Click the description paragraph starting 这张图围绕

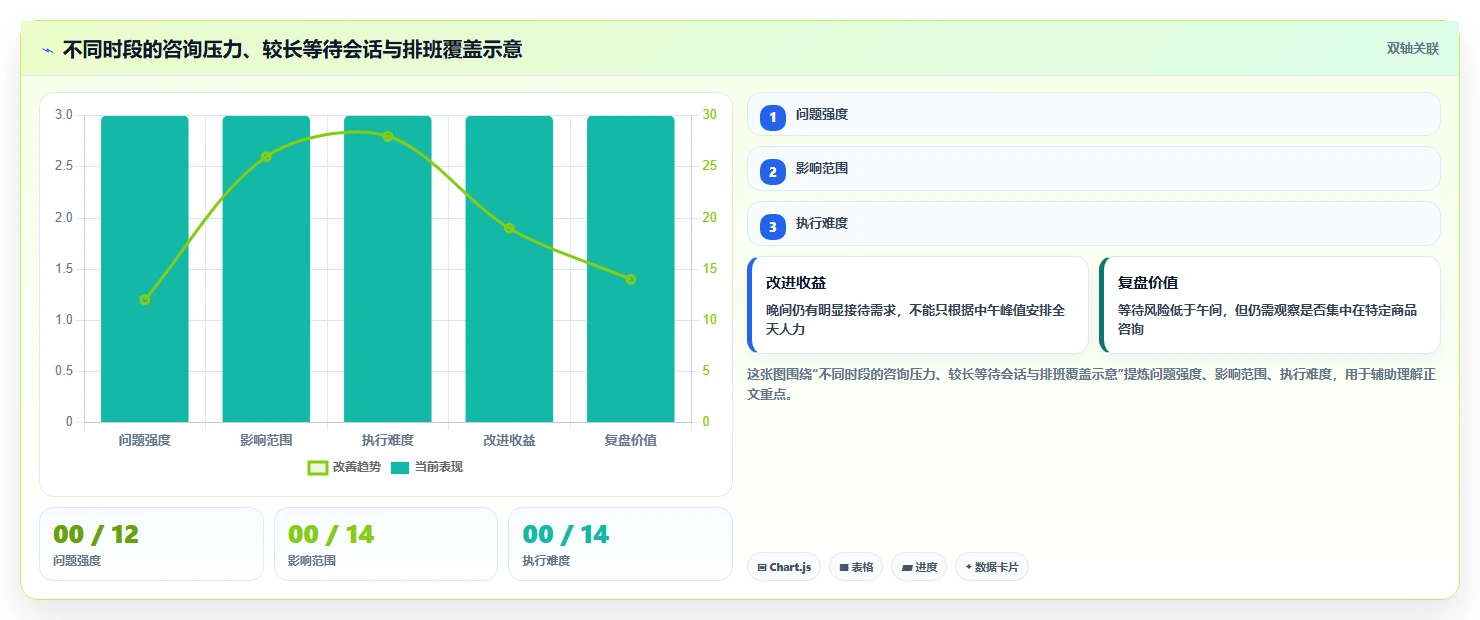pyautogui.click(x=1092, y=384)
